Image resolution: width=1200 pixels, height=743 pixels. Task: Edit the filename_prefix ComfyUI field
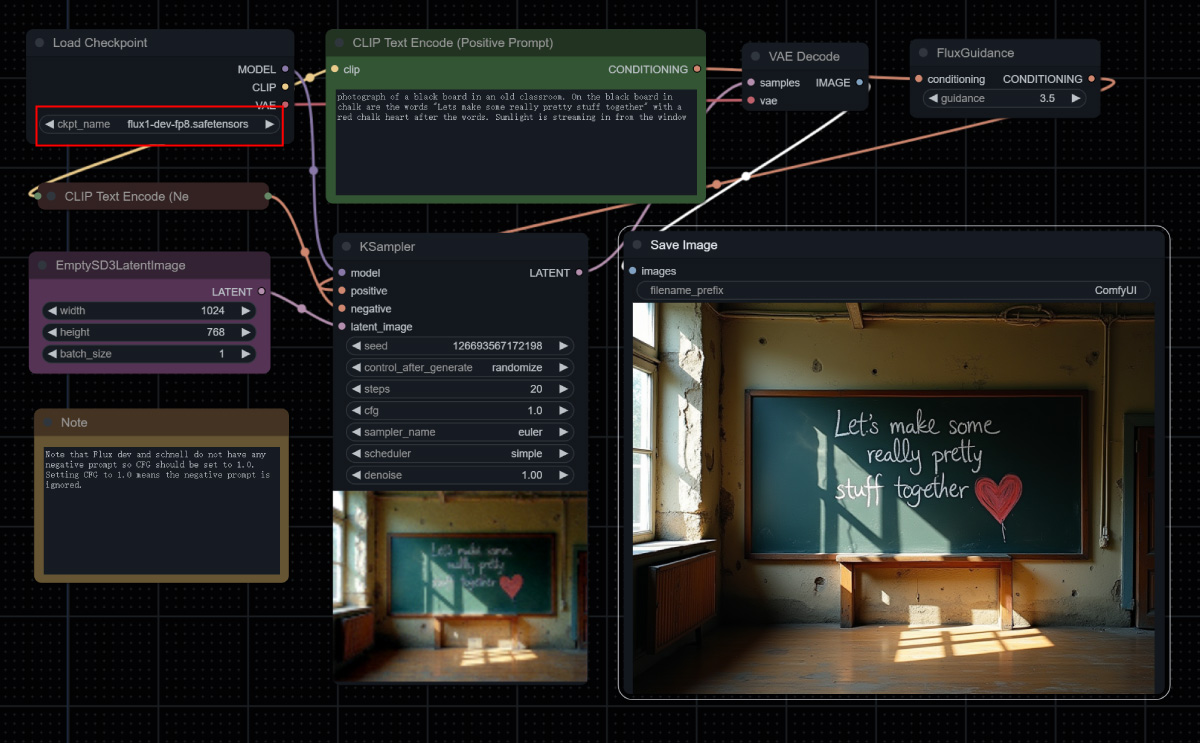pos(892,290)
